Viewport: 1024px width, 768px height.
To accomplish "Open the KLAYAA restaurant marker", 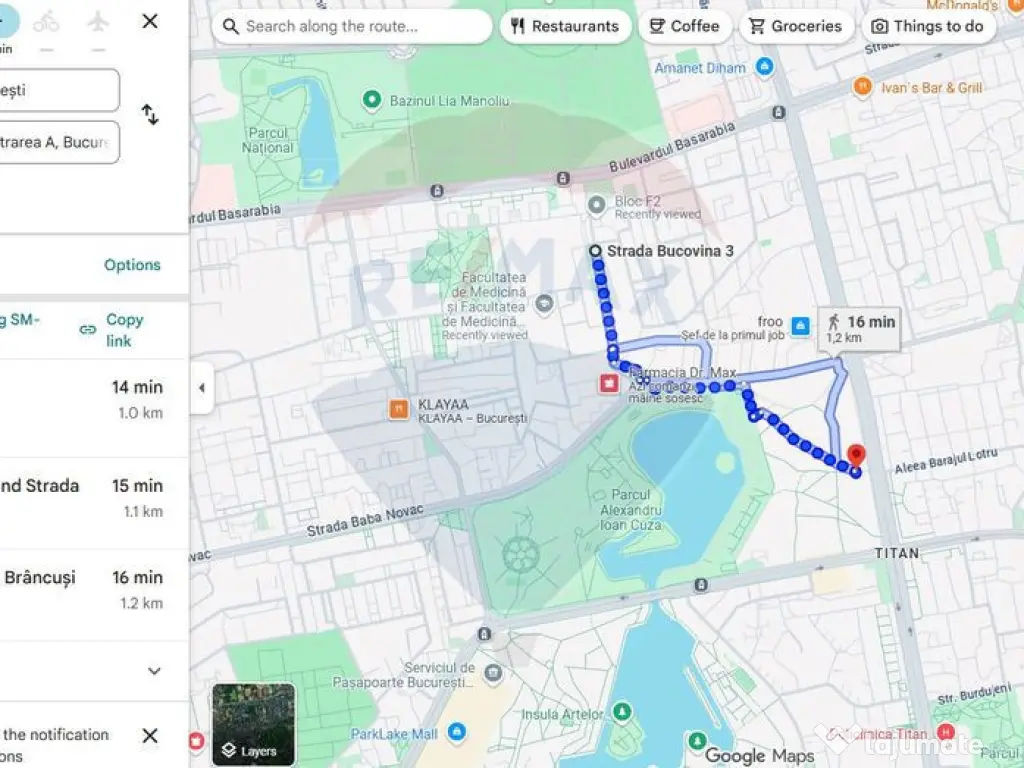I will click(398, 409).
